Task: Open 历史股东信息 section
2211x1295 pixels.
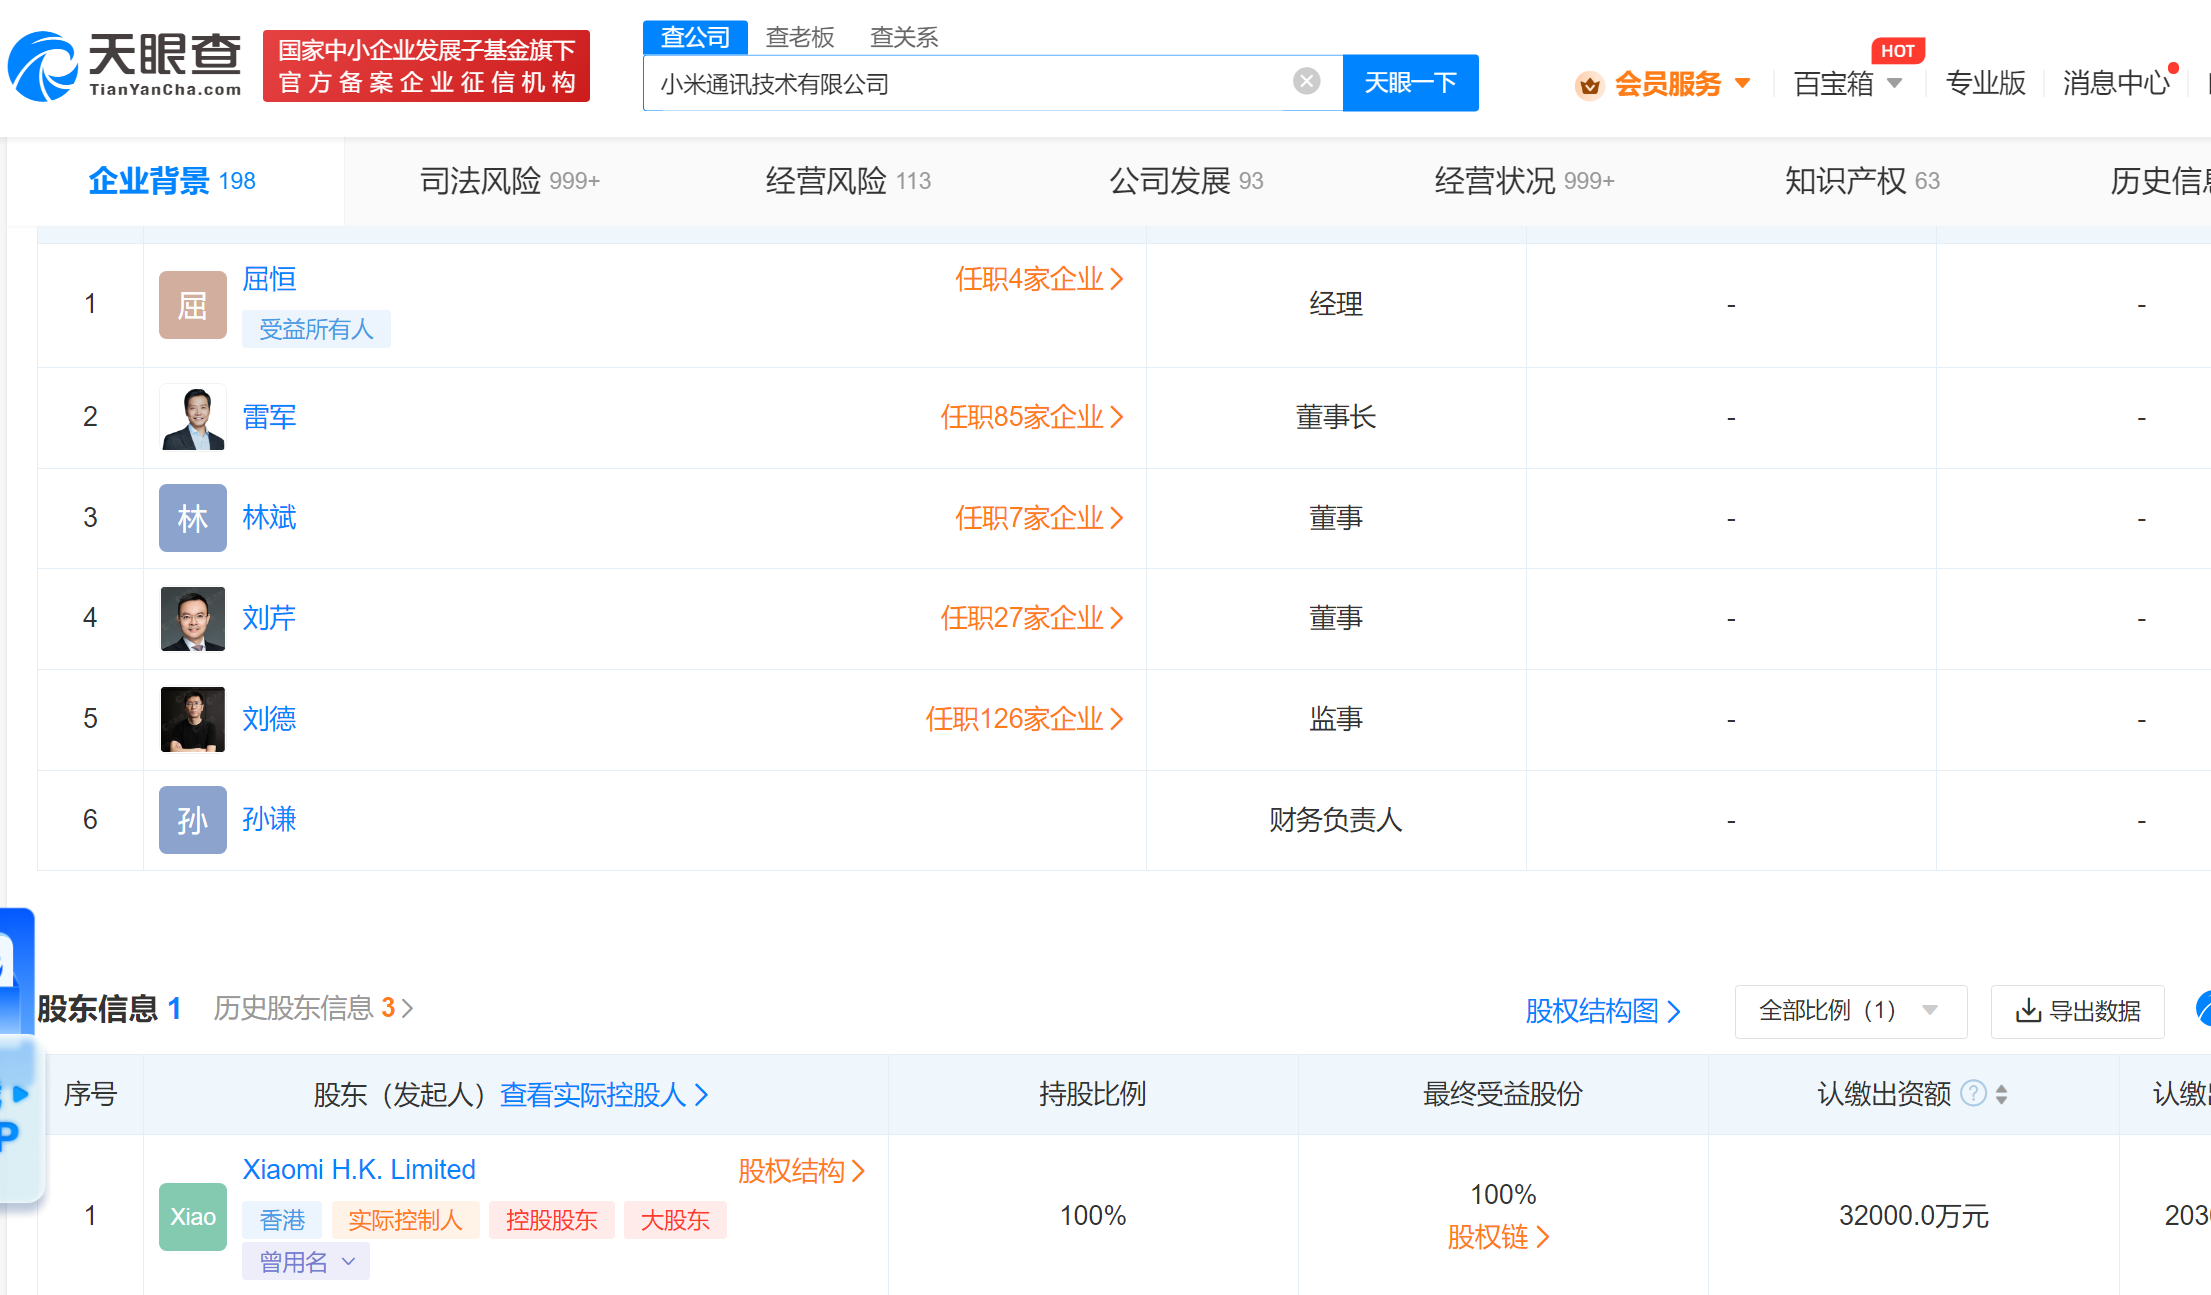Action: coord(313,1008)
